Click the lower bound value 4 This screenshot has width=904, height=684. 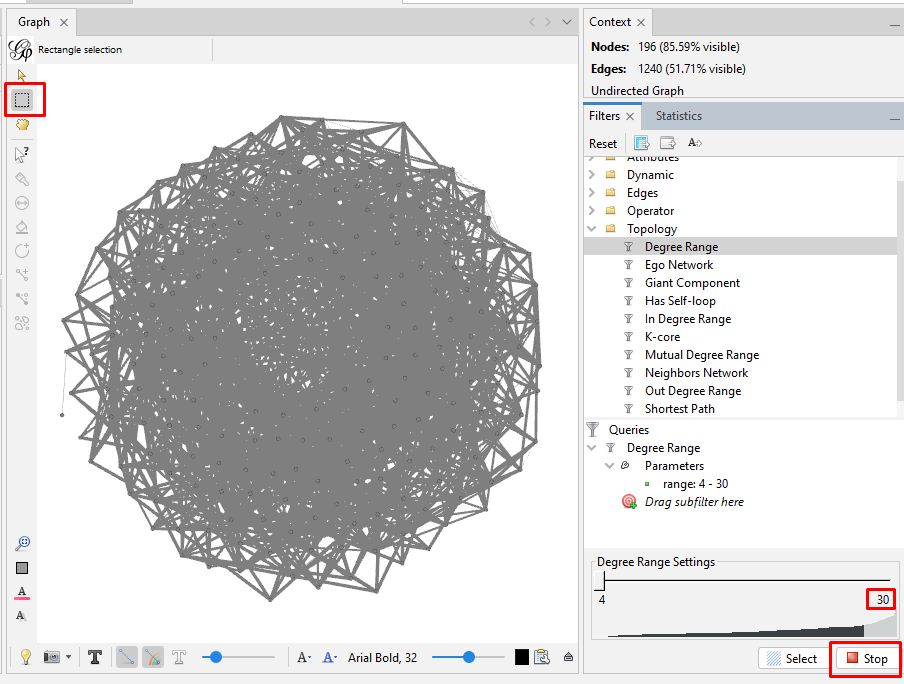pyautogui.click(x=602, y=600)
